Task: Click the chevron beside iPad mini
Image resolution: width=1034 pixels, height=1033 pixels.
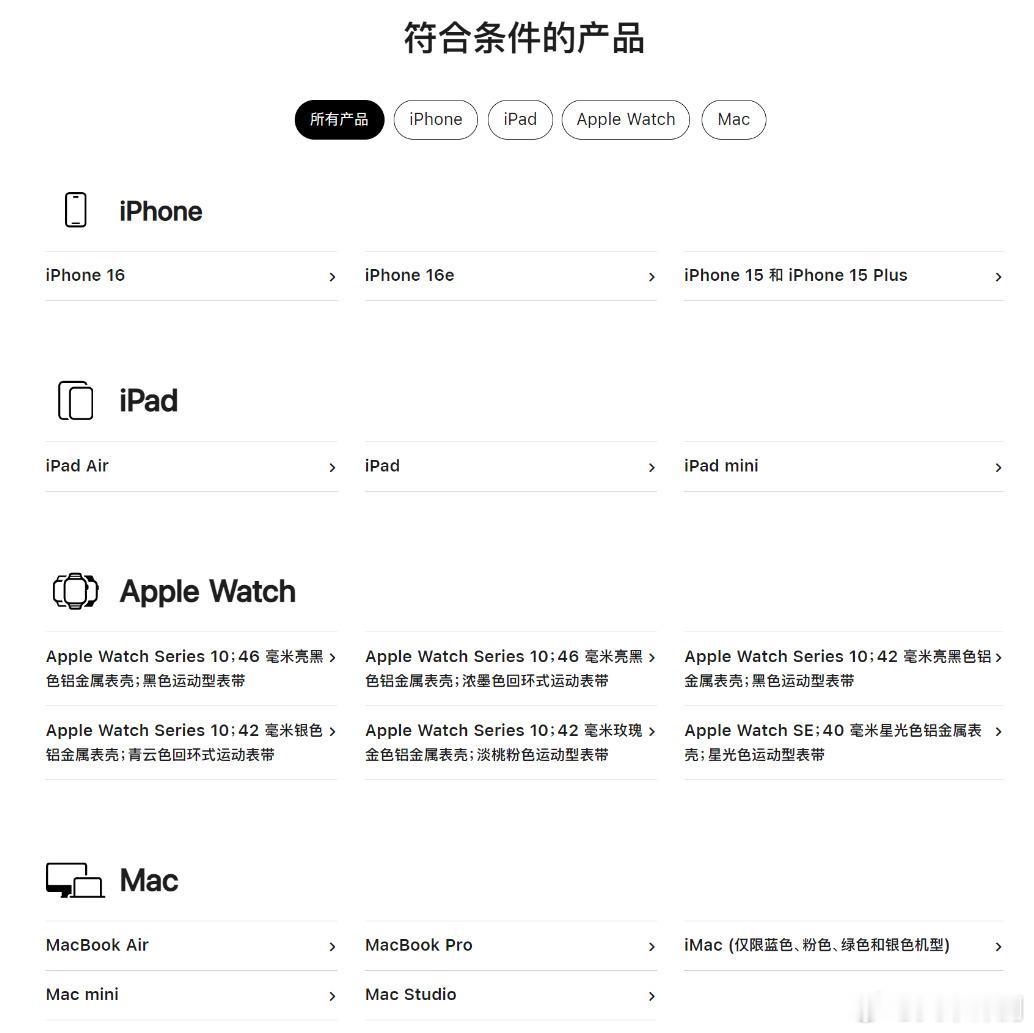Action: point(998,468)
